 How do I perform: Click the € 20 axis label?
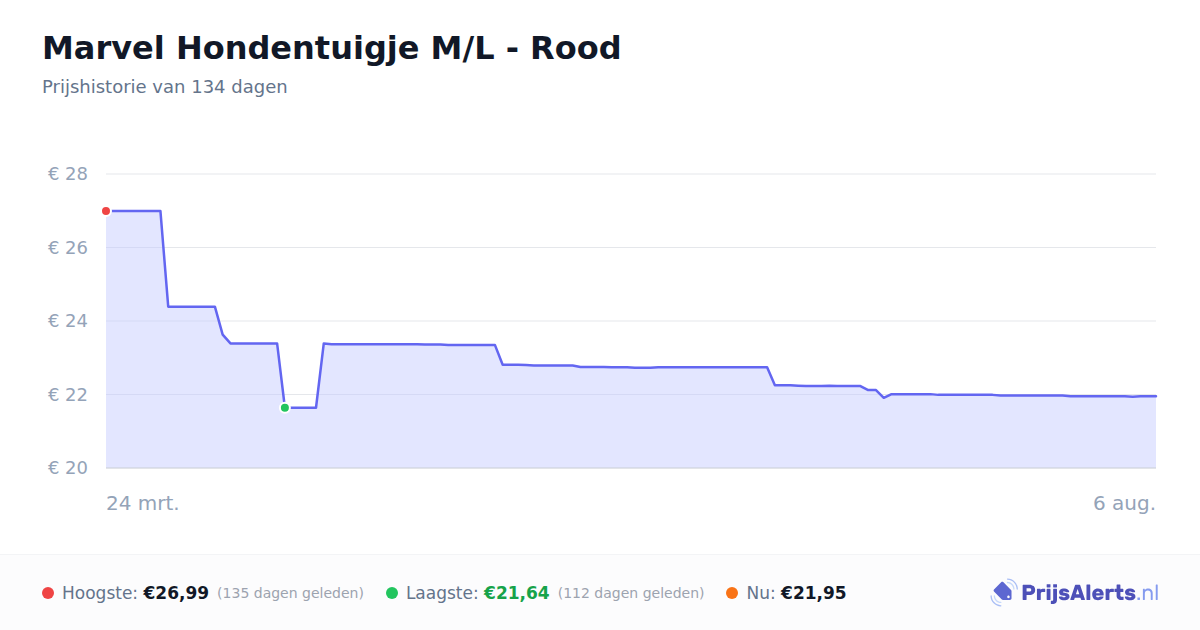click(x=68, y=468)
